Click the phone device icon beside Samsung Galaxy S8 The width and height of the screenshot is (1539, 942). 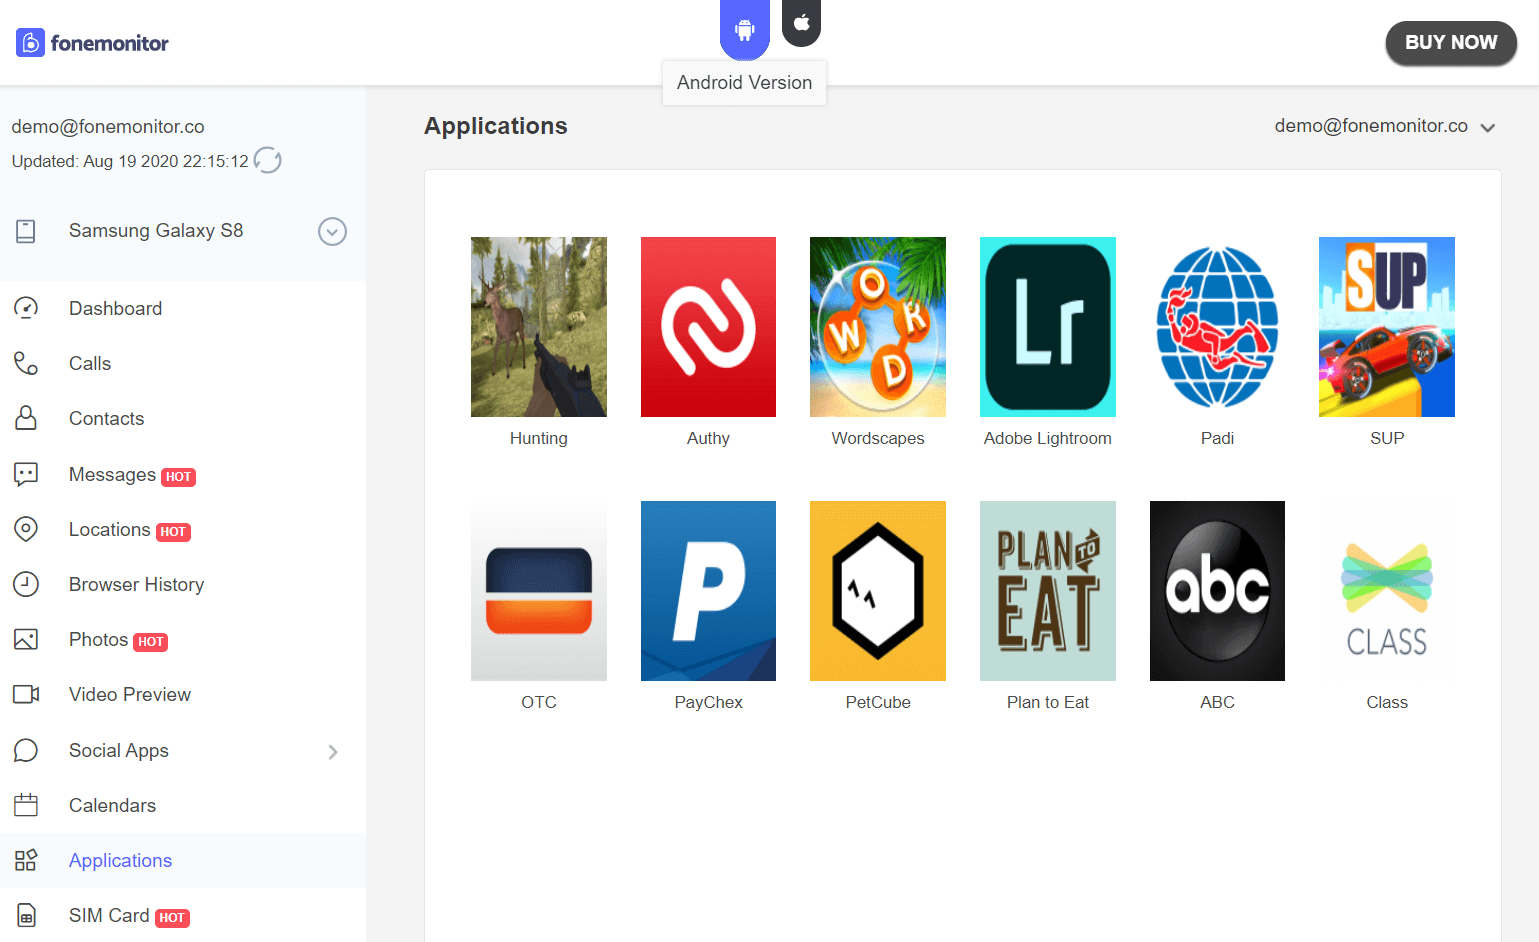pos(26,231)
